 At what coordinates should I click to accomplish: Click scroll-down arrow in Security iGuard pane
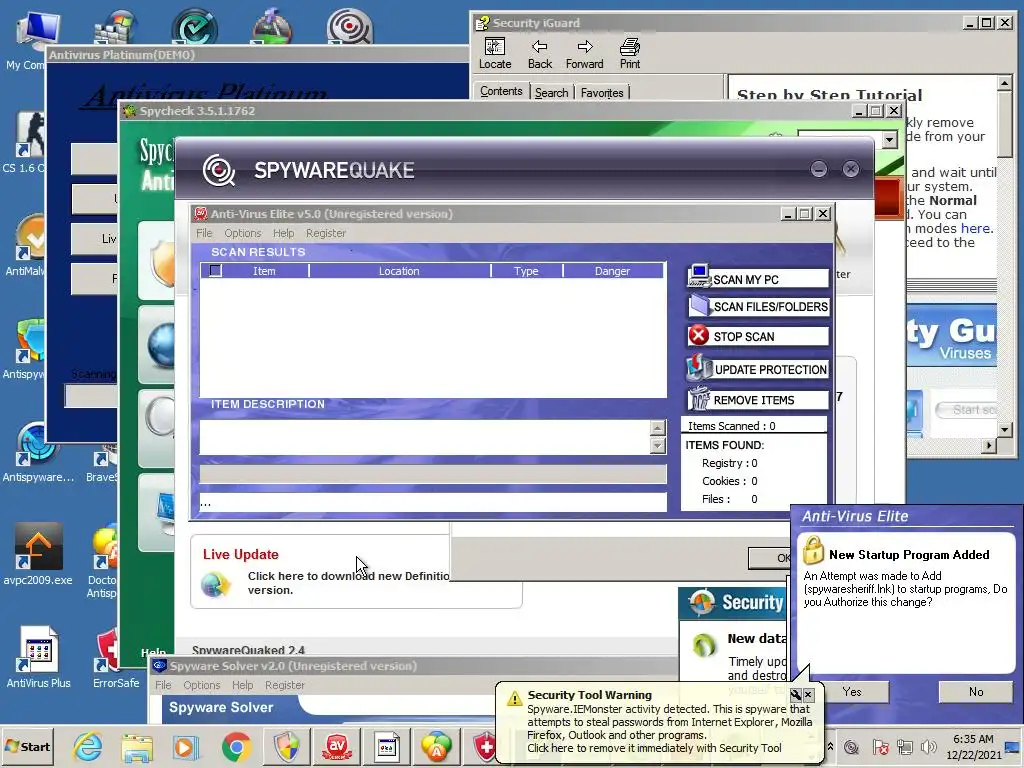pos(1004,429)
